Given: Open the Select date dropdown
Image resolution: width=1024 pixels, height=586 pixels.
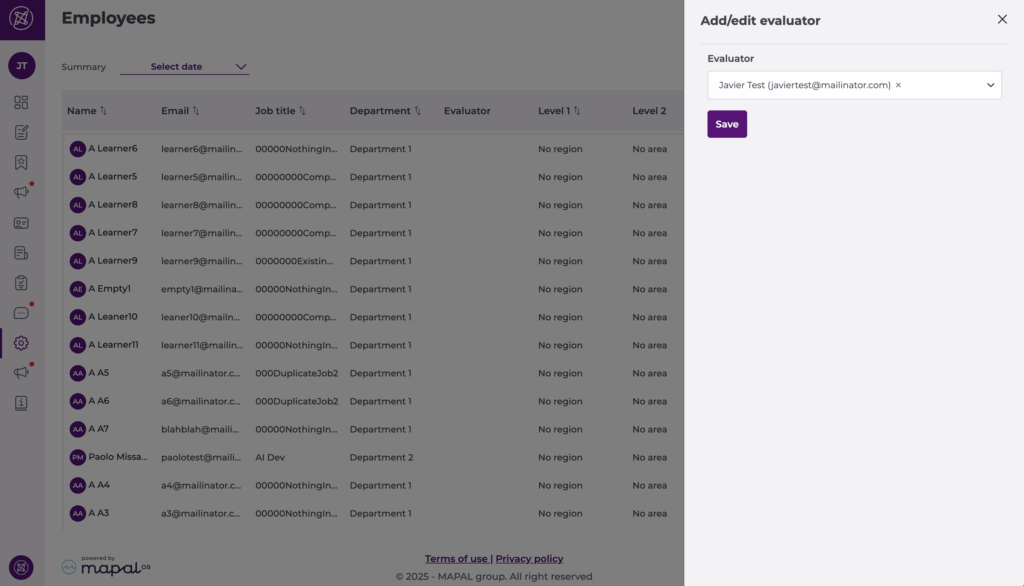Looking at the screenshot, I should tap(185, 67).
